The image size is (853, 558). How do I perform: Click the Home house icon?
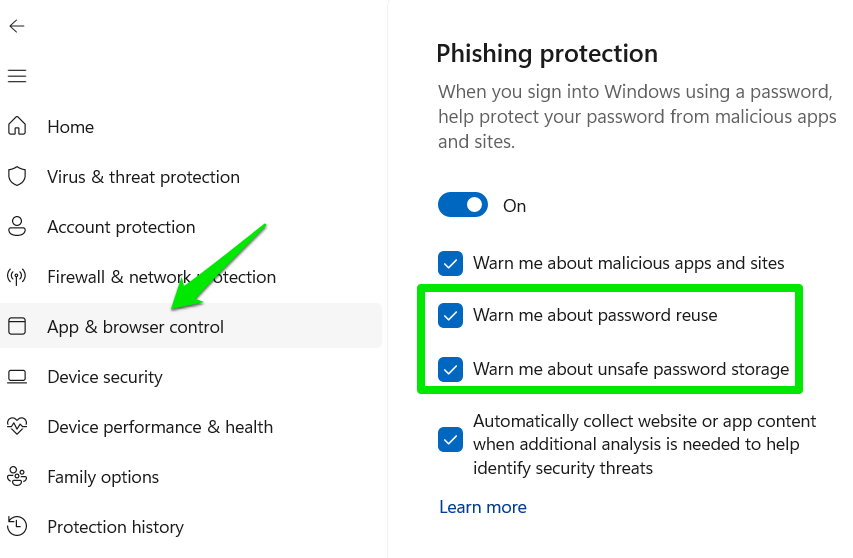click(17, 127)
